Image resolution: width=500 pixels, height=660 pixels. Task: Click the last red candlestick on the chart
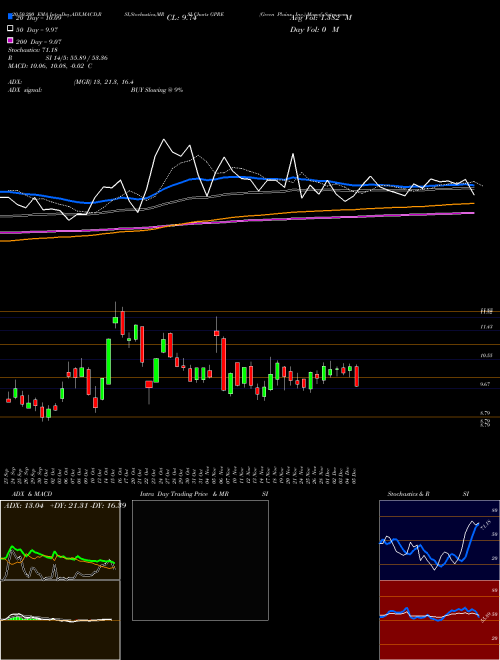[x=357, y=376]
